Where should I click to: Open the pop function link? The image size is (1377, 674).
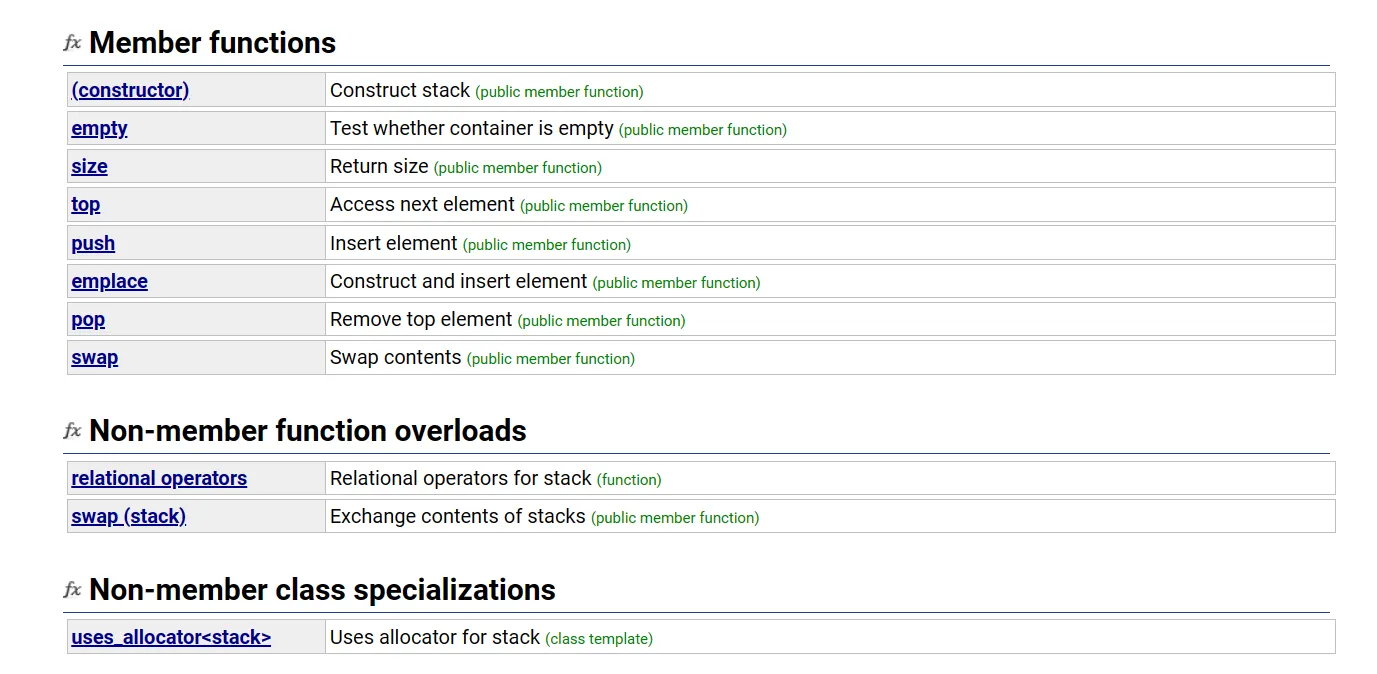[x=88, y=319]
